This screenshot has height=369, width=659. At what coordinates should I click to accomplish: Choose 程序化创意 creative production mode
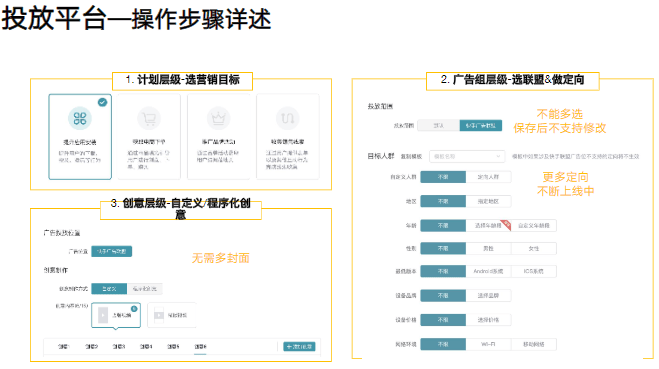[x=145, y=289]
